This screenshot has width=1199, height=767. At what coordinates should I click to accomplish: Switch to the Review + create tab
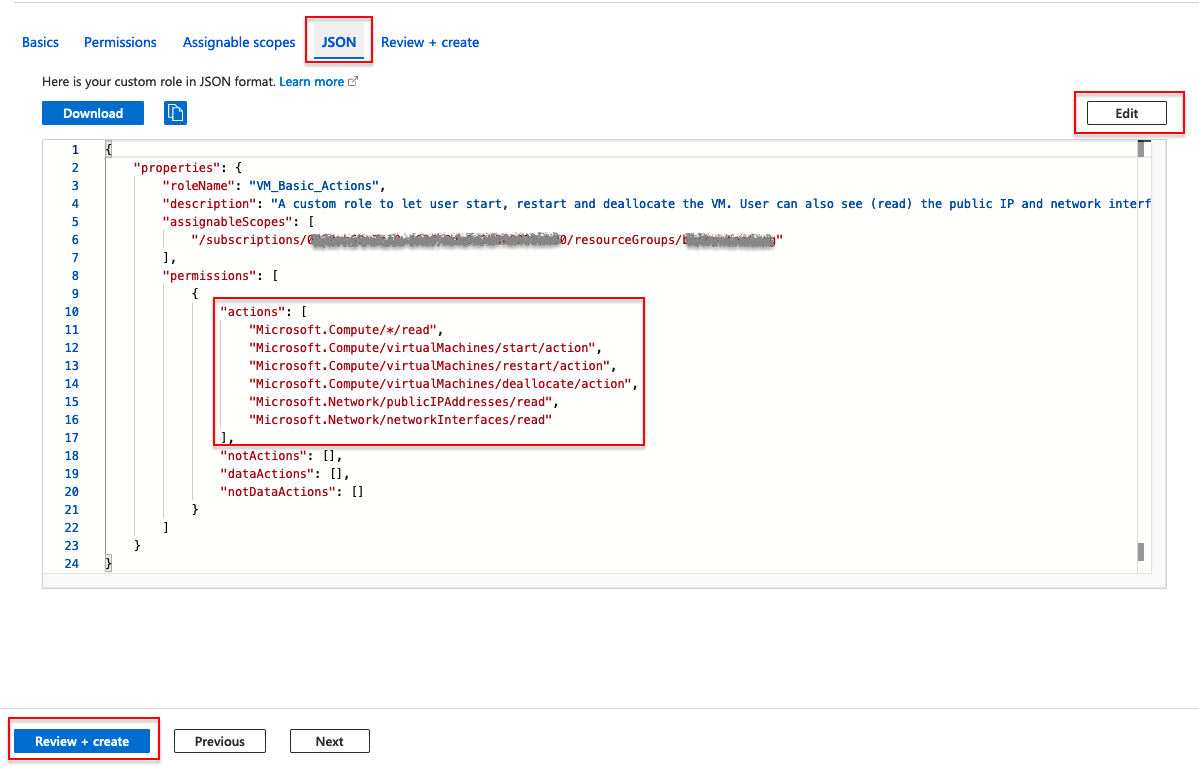(x=430, y=42)
